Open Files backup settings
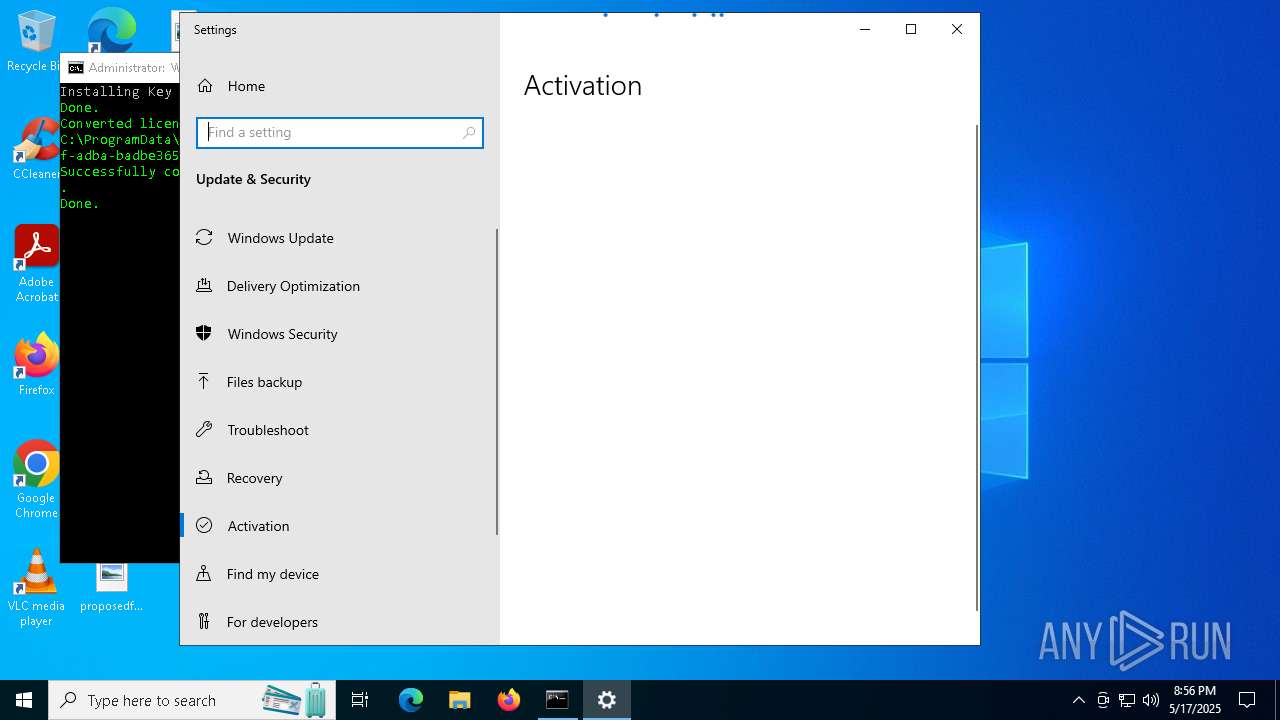 (338, 382)
